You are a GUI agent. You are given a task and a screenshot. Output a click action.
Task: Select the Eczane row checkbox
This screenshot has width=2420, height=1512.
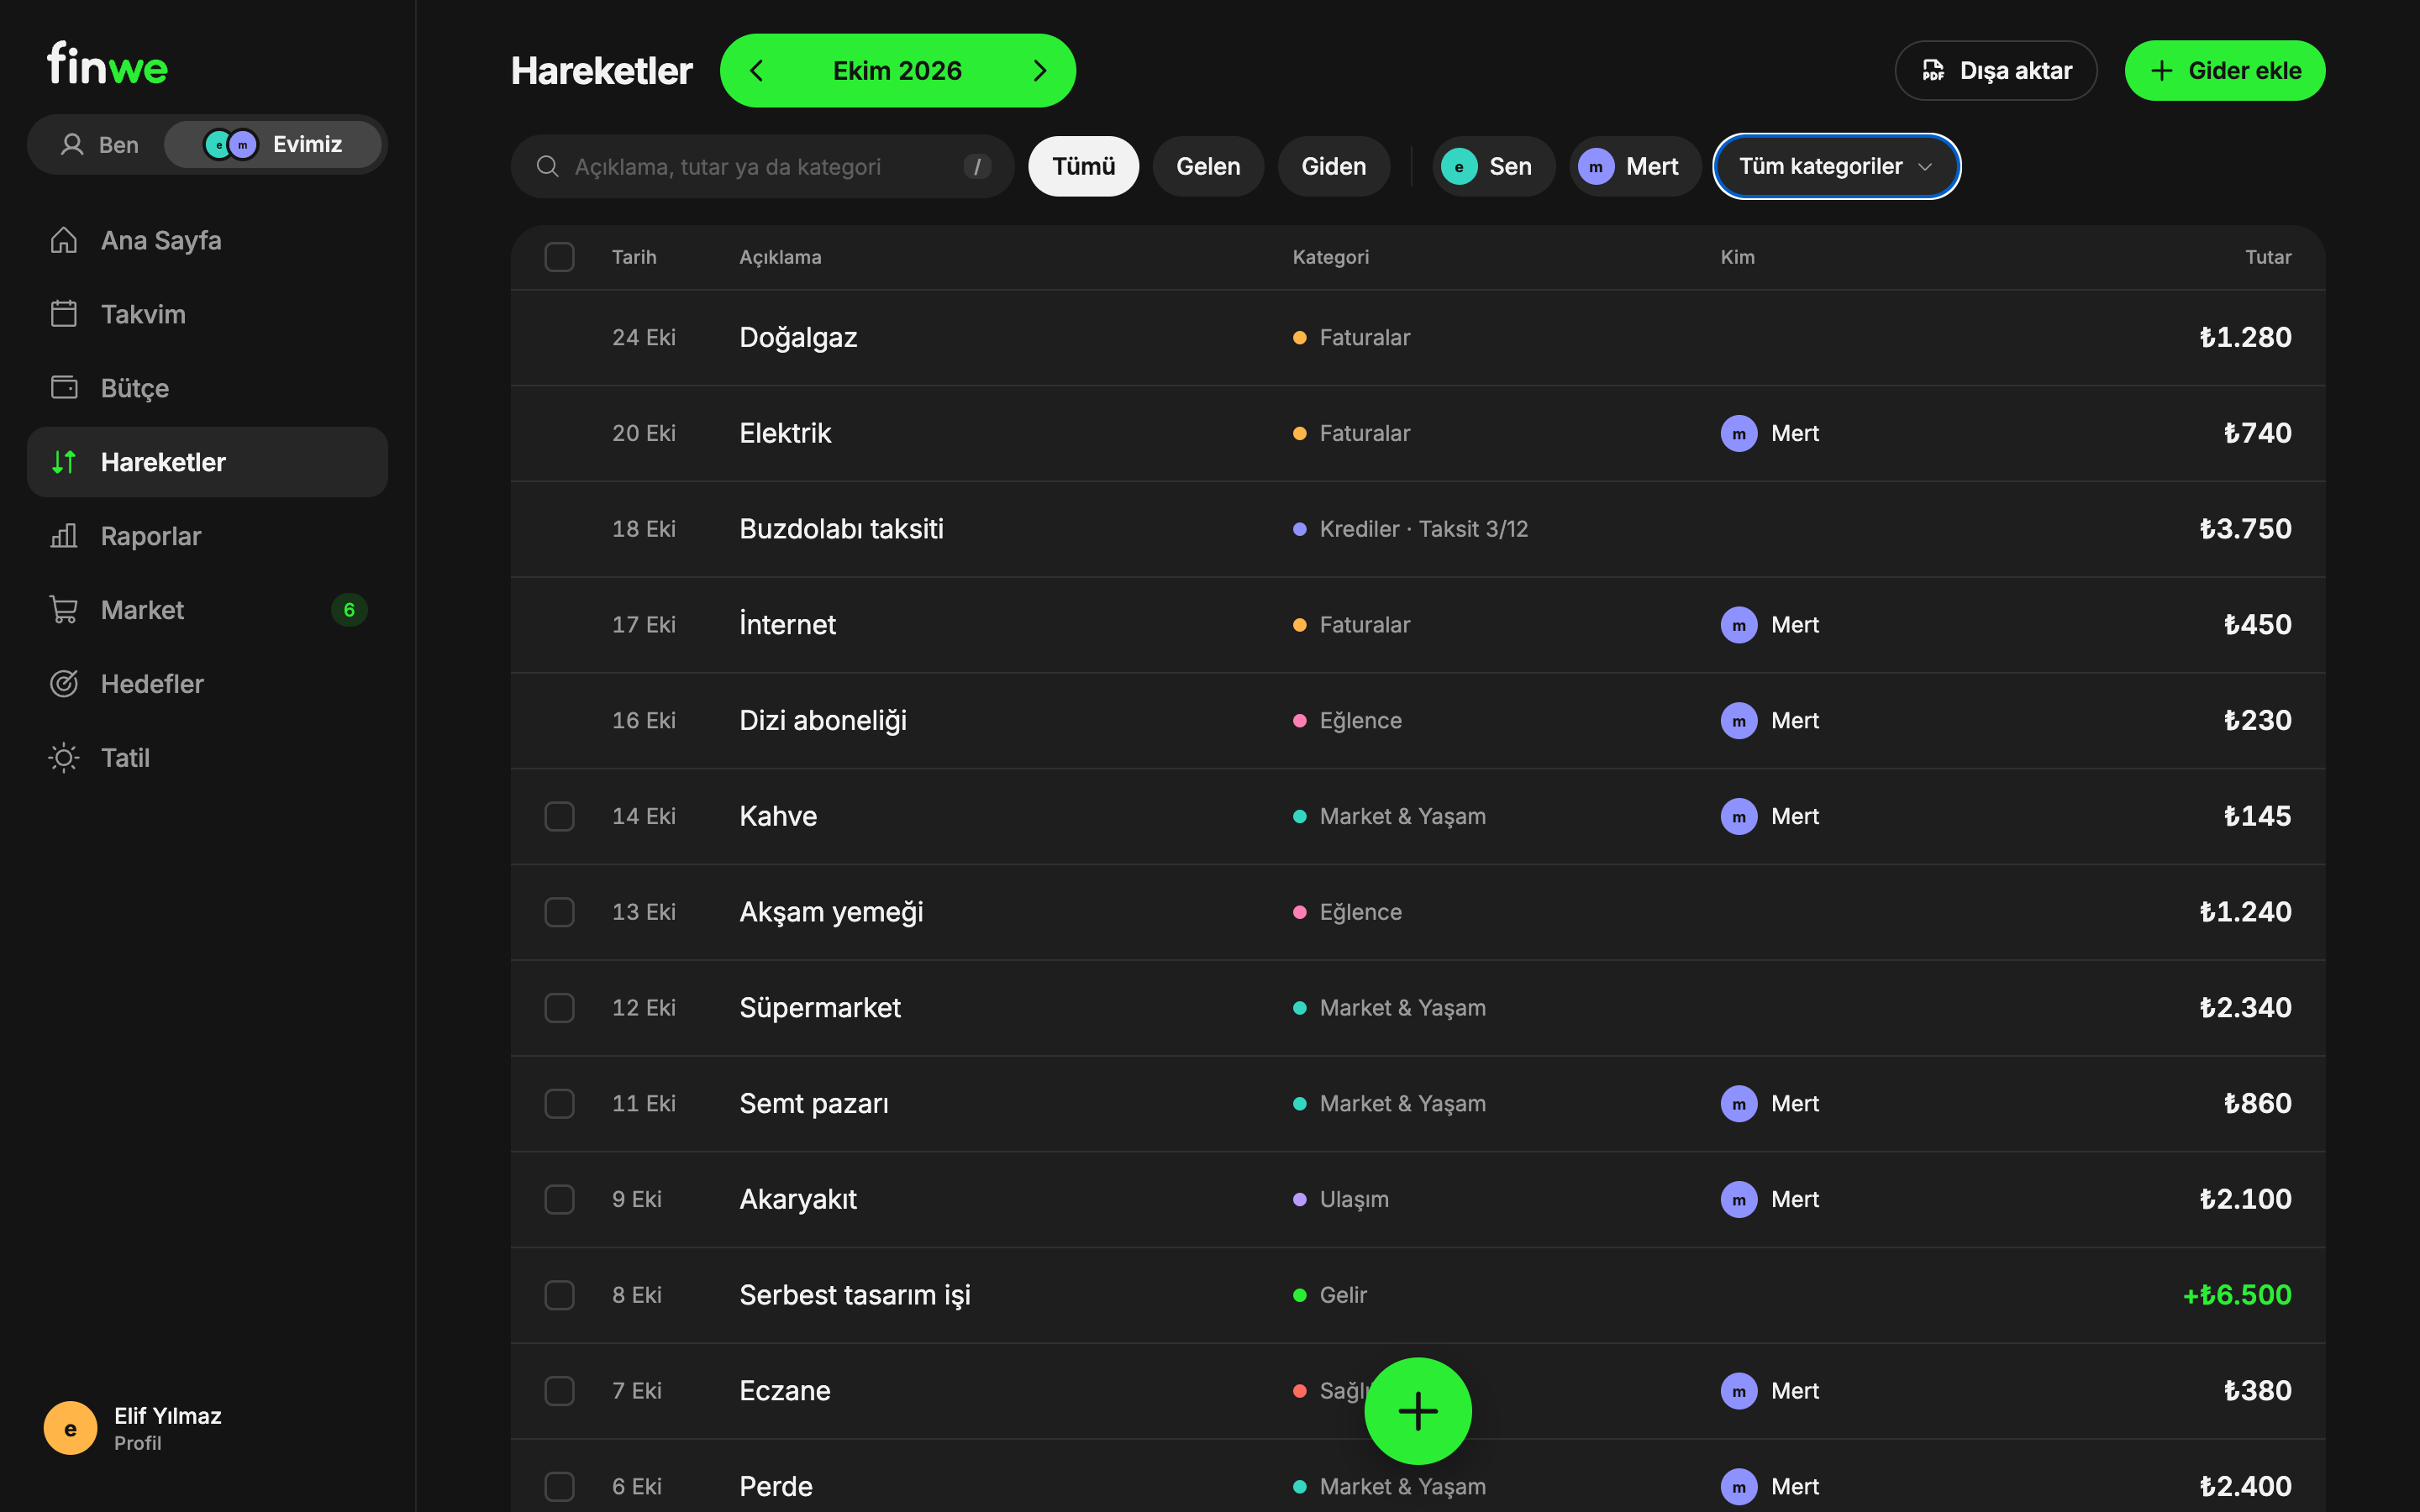(559, 1391)
